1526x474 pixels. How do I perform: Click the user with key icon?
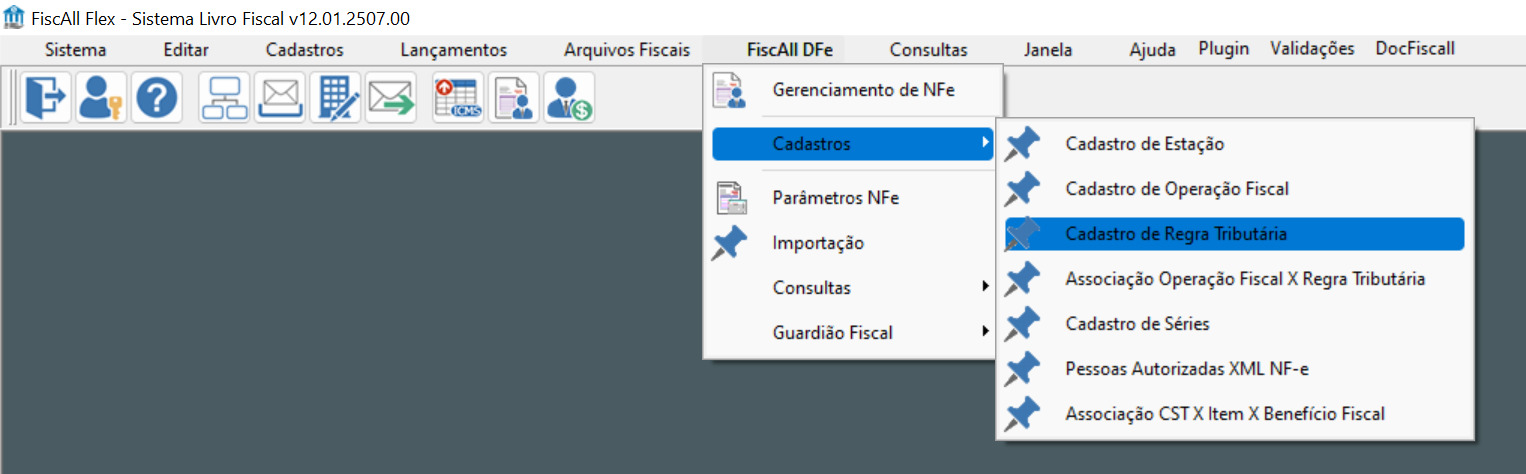101,98
